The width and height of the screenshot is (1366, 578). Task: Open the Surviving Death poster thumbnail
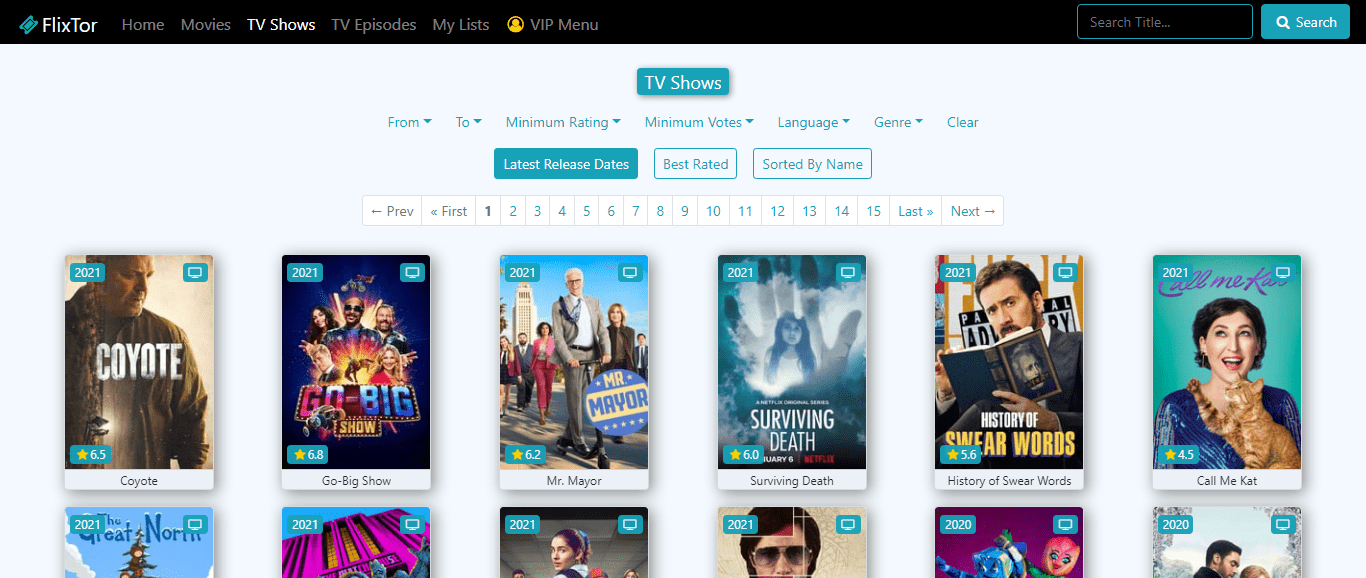coord(792,362)
